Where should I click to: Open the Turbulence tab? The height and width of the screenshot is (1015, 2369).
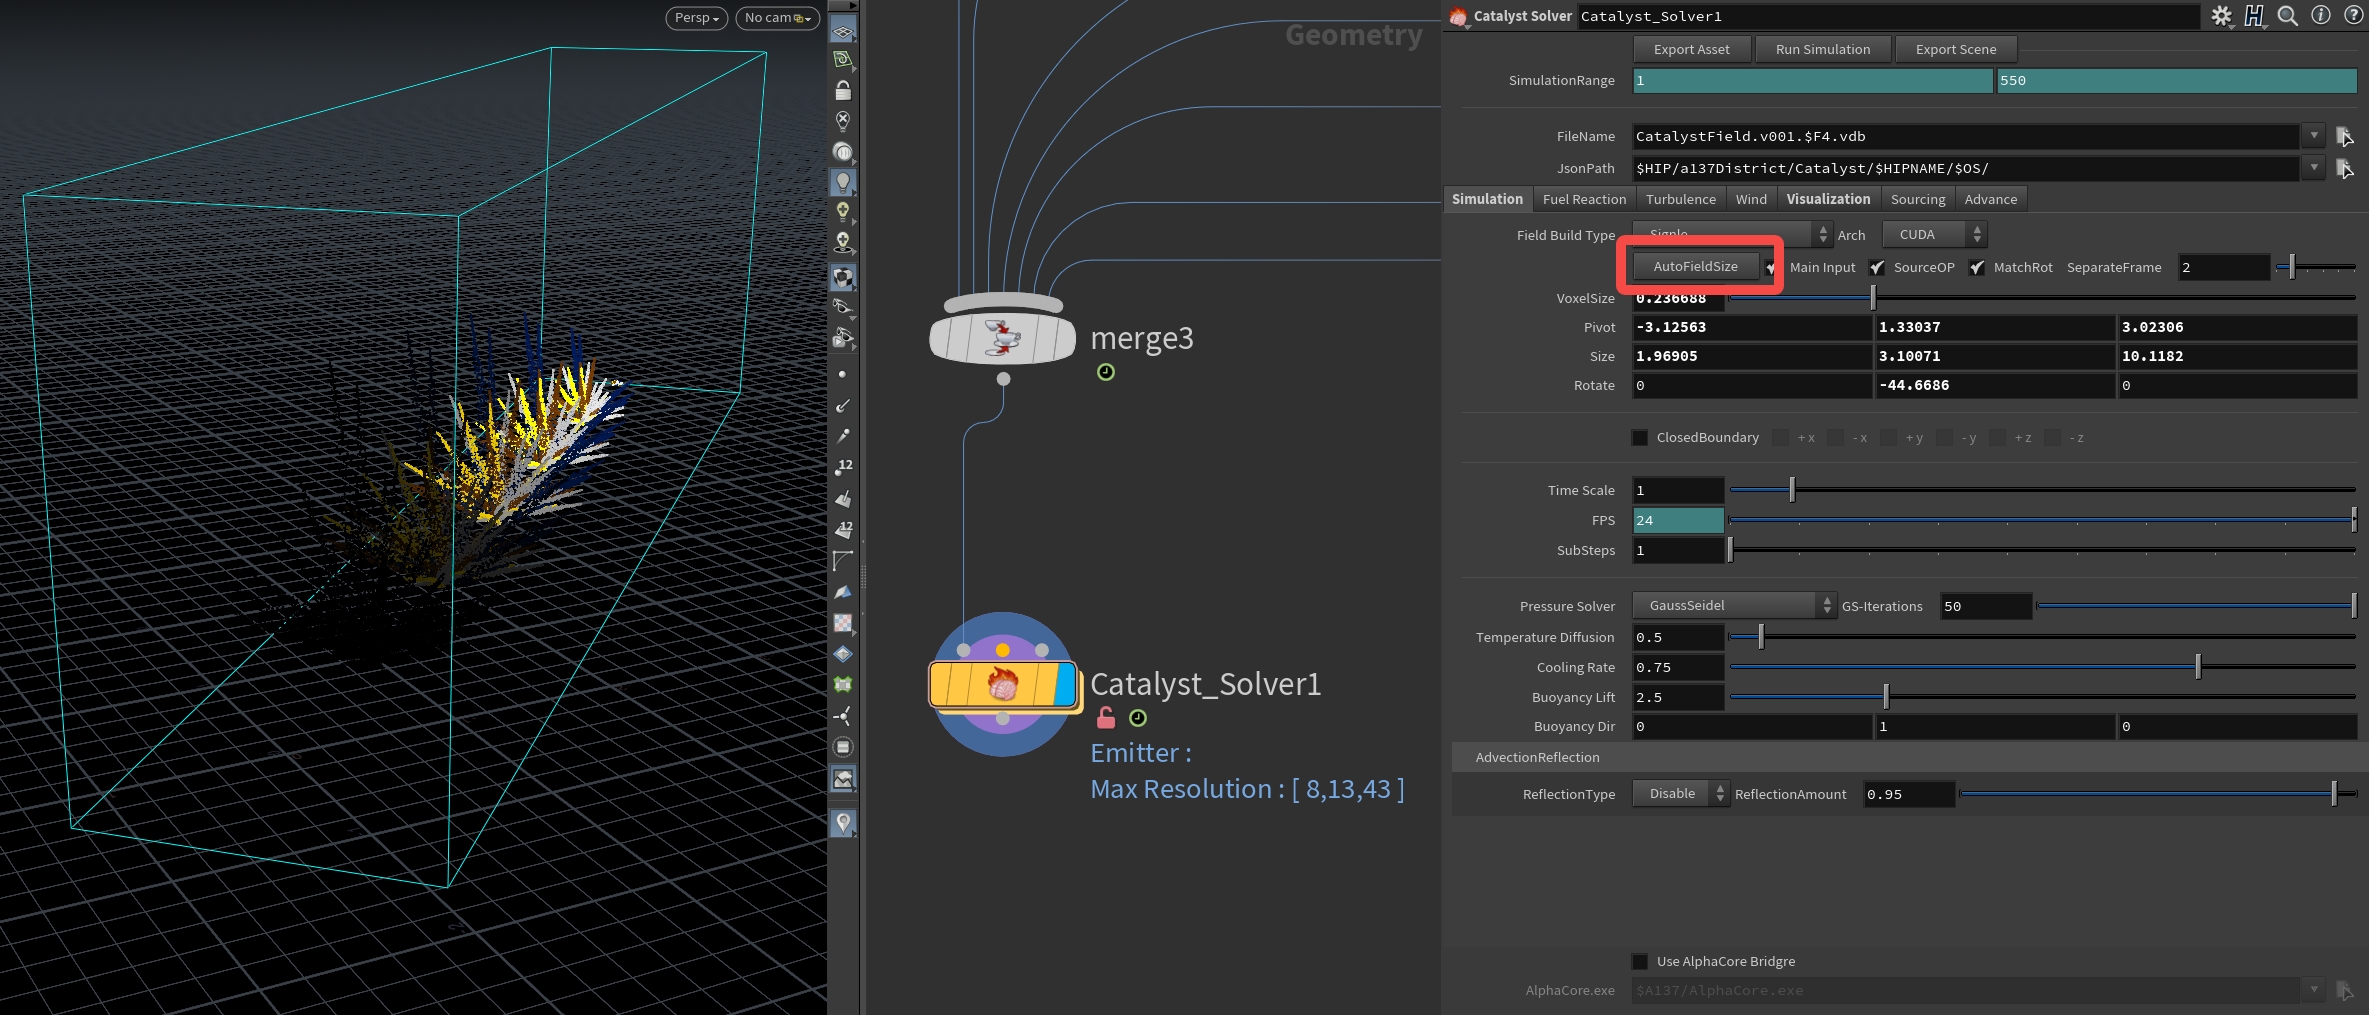[1680, 199]
